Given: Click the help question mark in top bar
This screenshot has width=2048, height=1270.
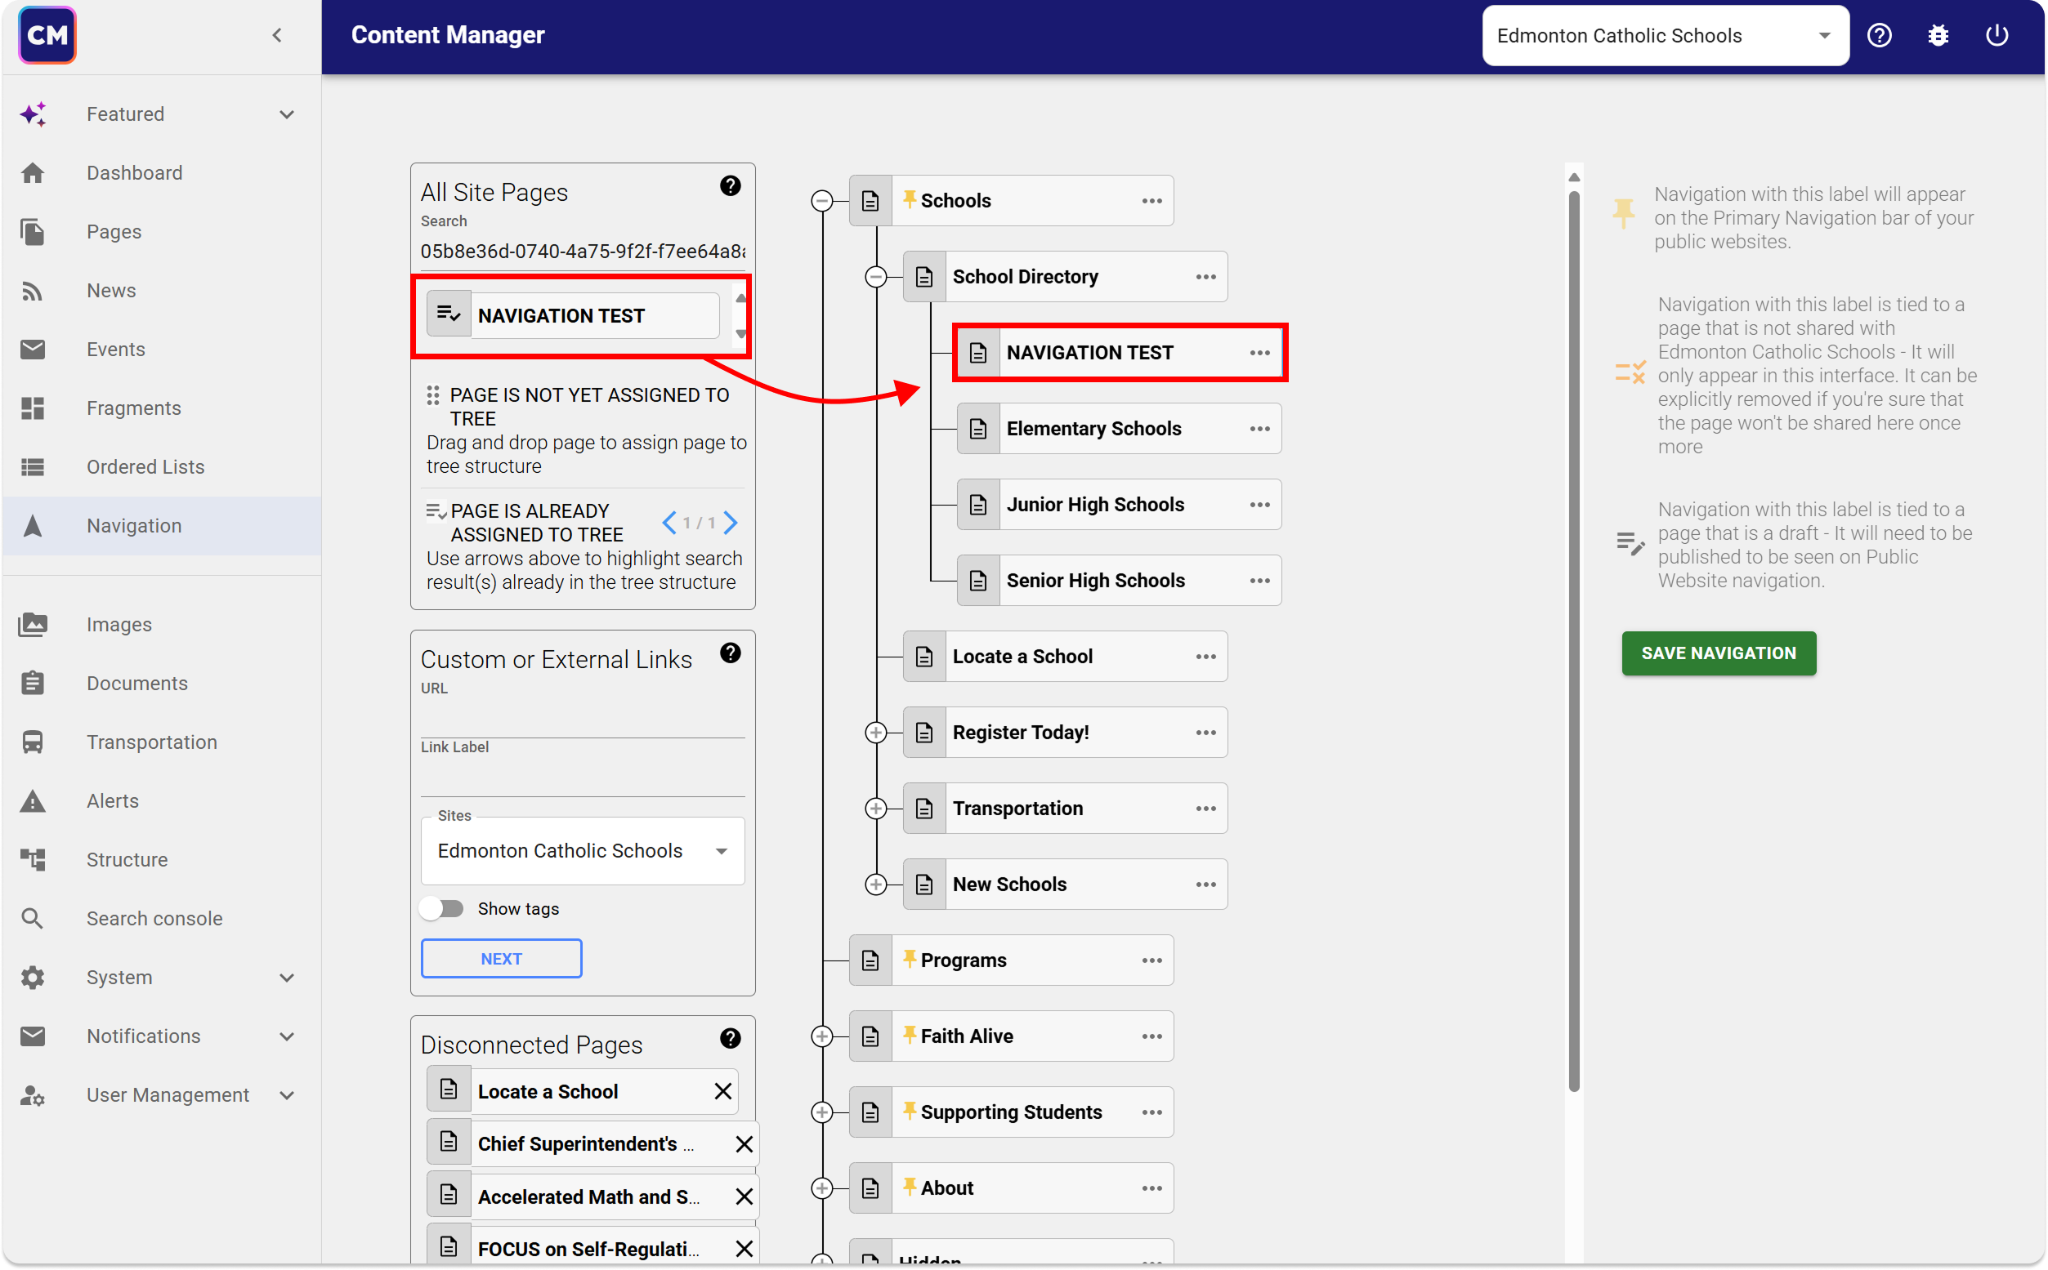Looking at the screenshot, I should point(1879,36).
